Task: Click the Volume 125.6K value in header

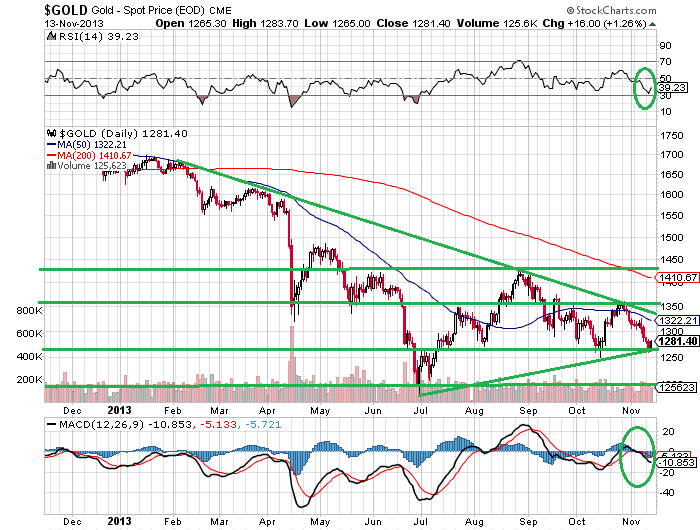Action: tap(497, 23)
